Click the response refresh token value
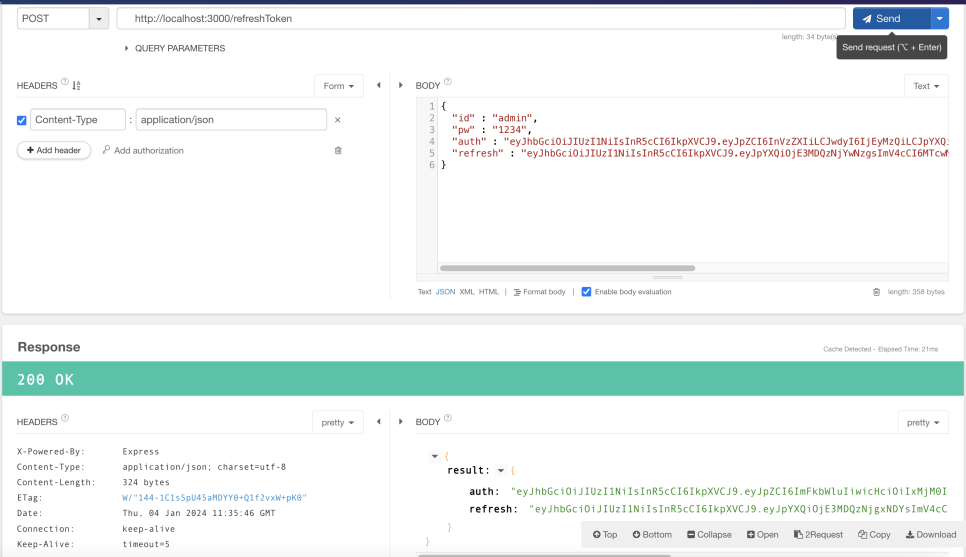This screenshot has height=557, width=966. click(738, 509)
